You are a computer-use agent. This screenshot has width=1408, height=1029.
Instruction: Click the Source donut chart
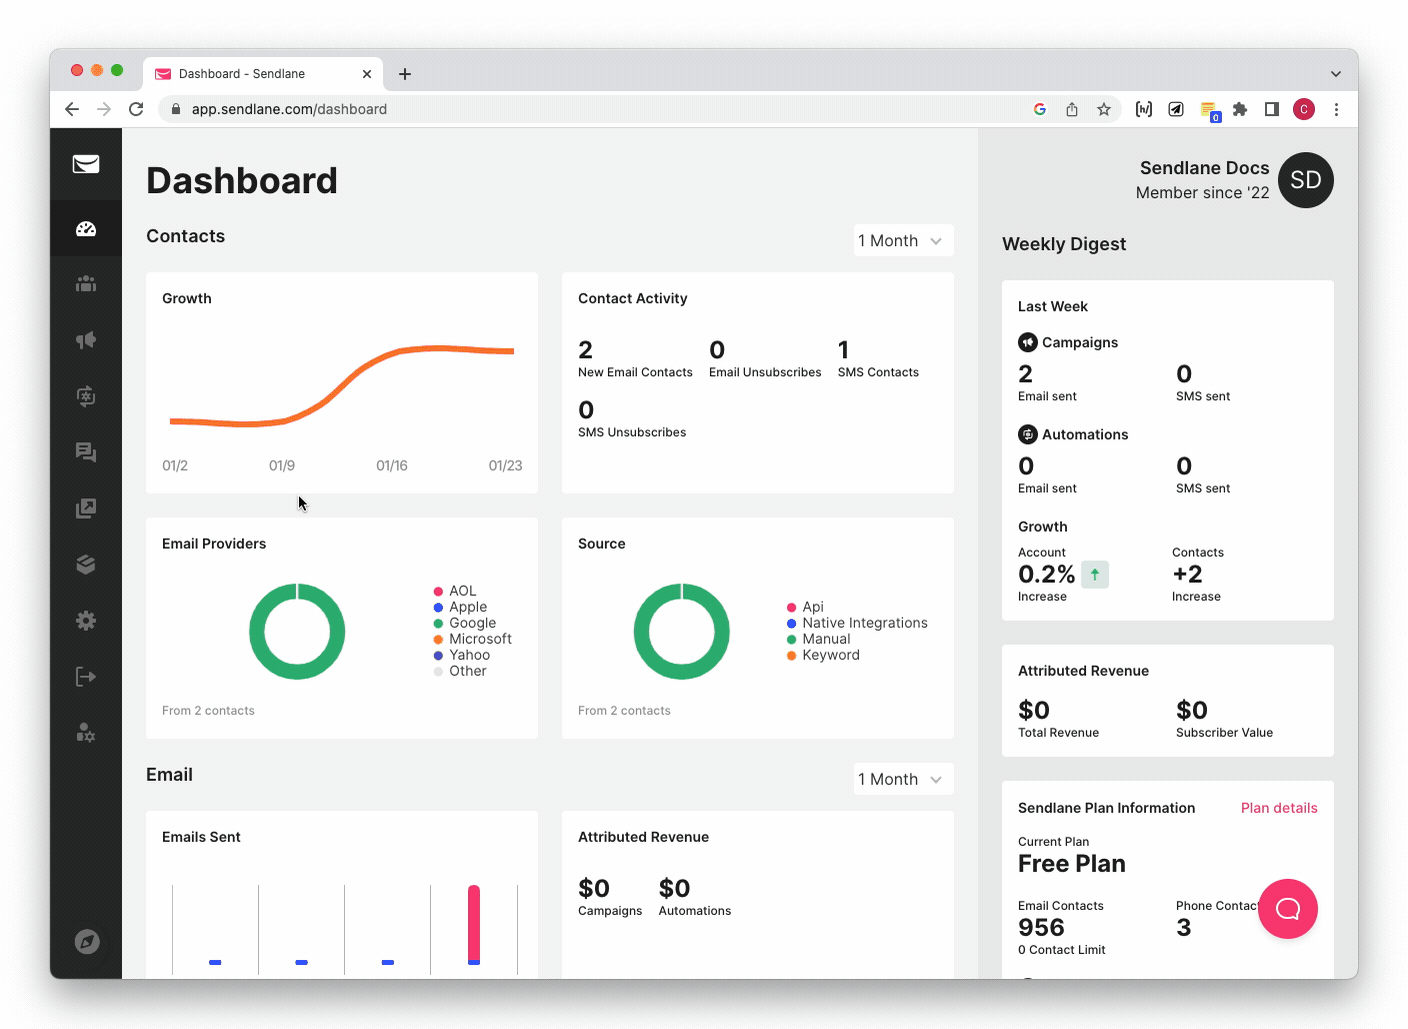(682, 631)
